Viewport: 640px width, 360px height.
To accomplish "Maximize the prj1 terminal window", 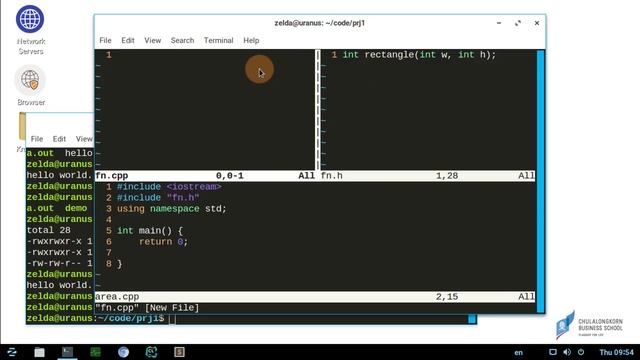I will (518, 23).
